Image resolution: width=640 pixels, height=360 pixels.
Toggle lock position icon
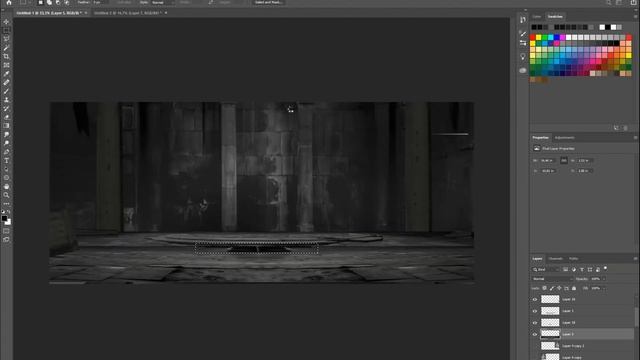pos(559,288)
